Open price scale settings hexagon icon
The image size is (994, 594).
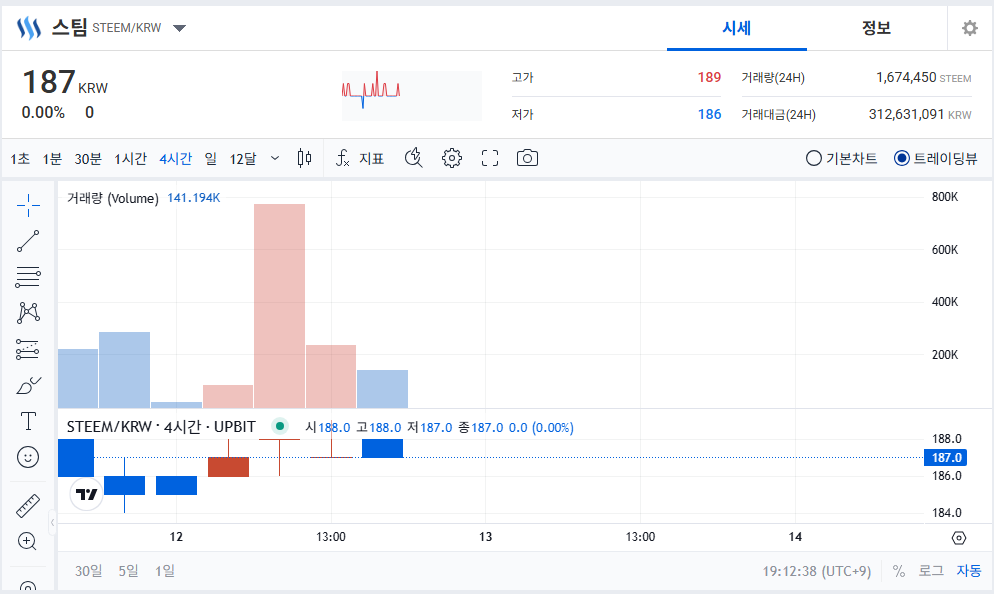coord(959,538)
